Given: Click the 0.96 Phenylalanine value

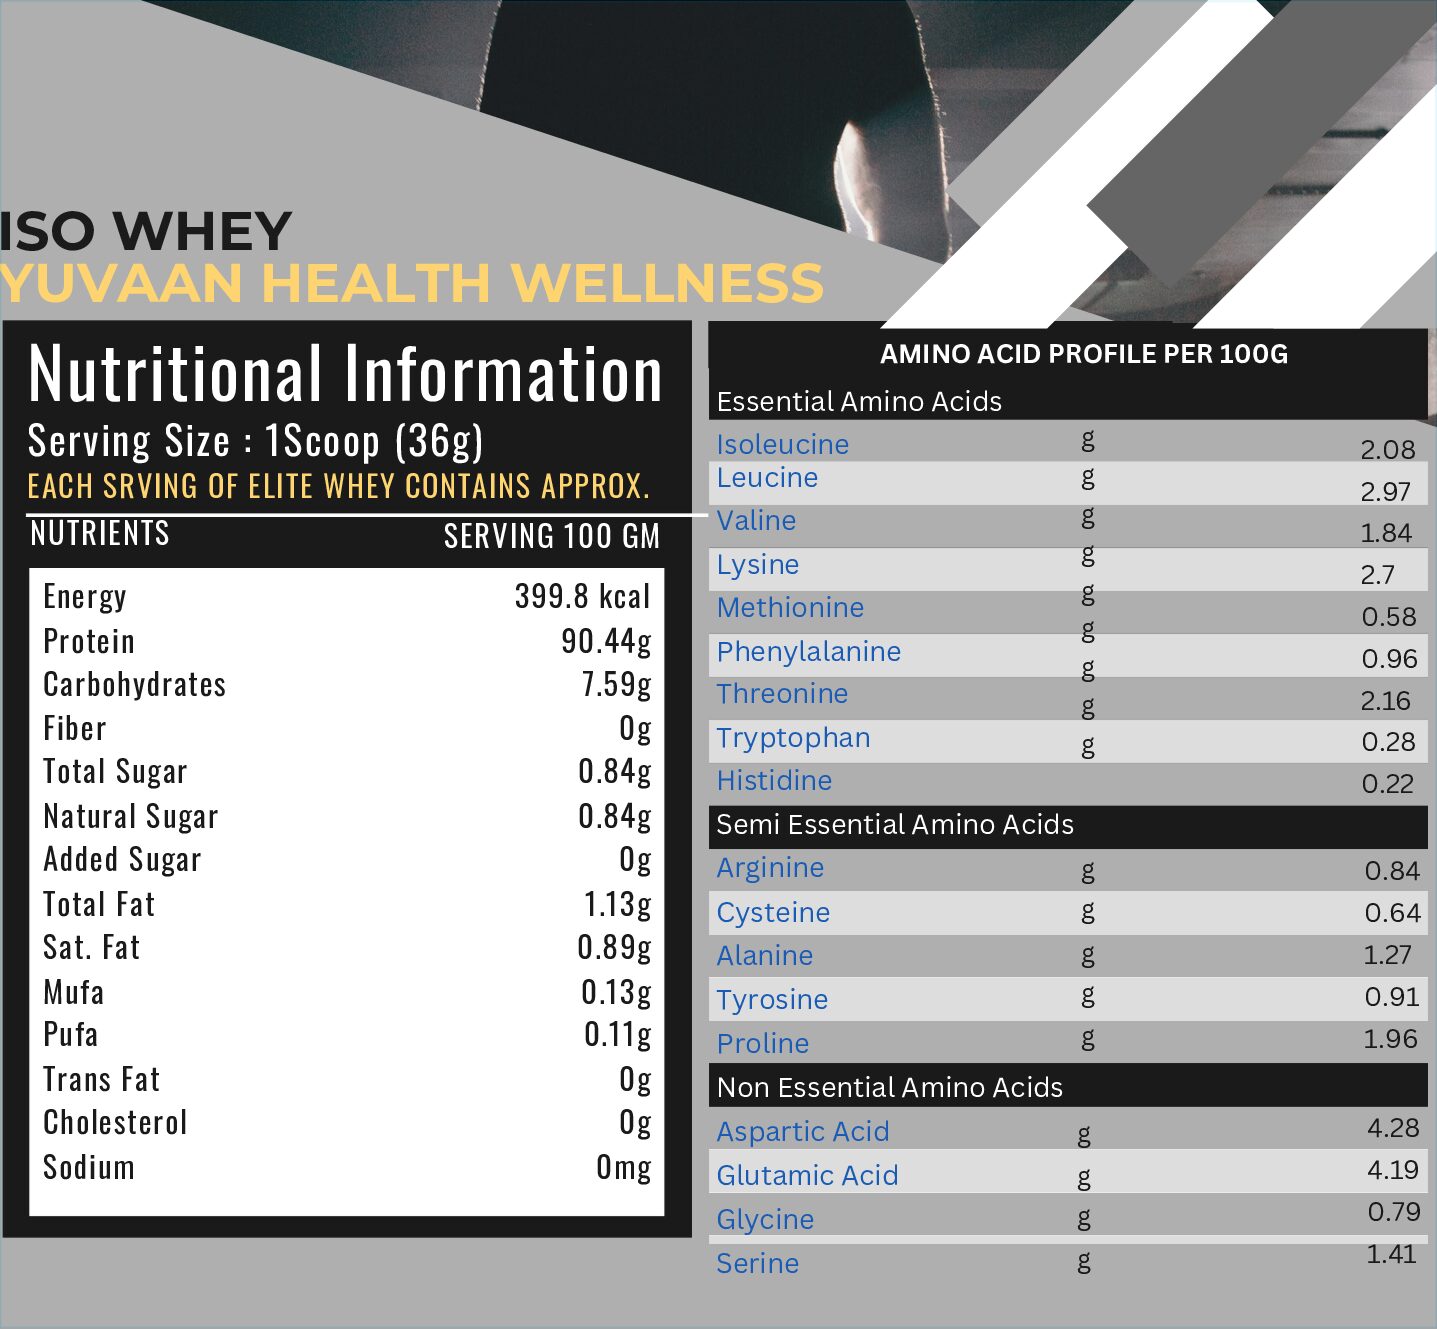Looking at the screenshot, I should [x=1390, y=659].
